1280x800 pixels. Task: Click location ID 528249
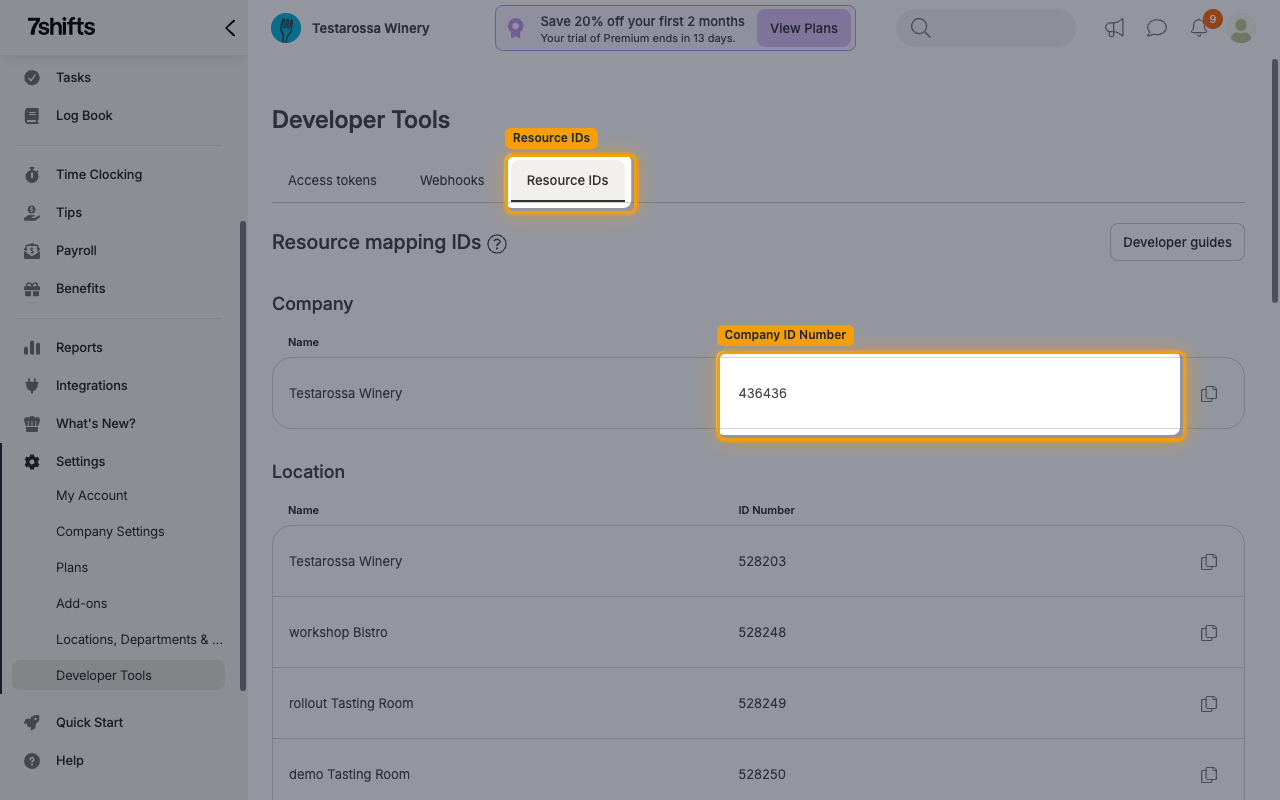click(x=762, y=703)
